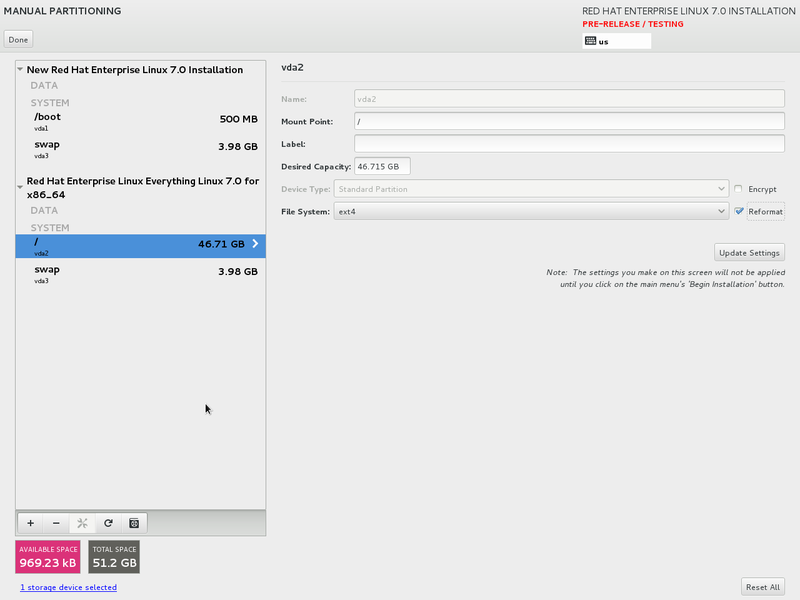Toggle the Encrypt checkbox
Image resolution: width=800 pixels, height=600 pixels.
[x=738, y=189]
